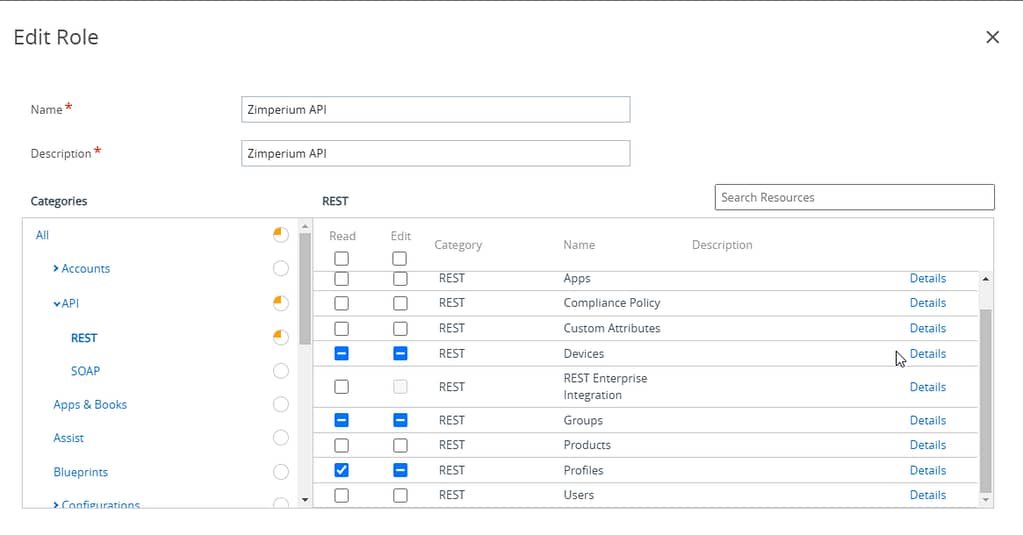Open Details for REST Enterprise Integration

(x=928, y=387)
